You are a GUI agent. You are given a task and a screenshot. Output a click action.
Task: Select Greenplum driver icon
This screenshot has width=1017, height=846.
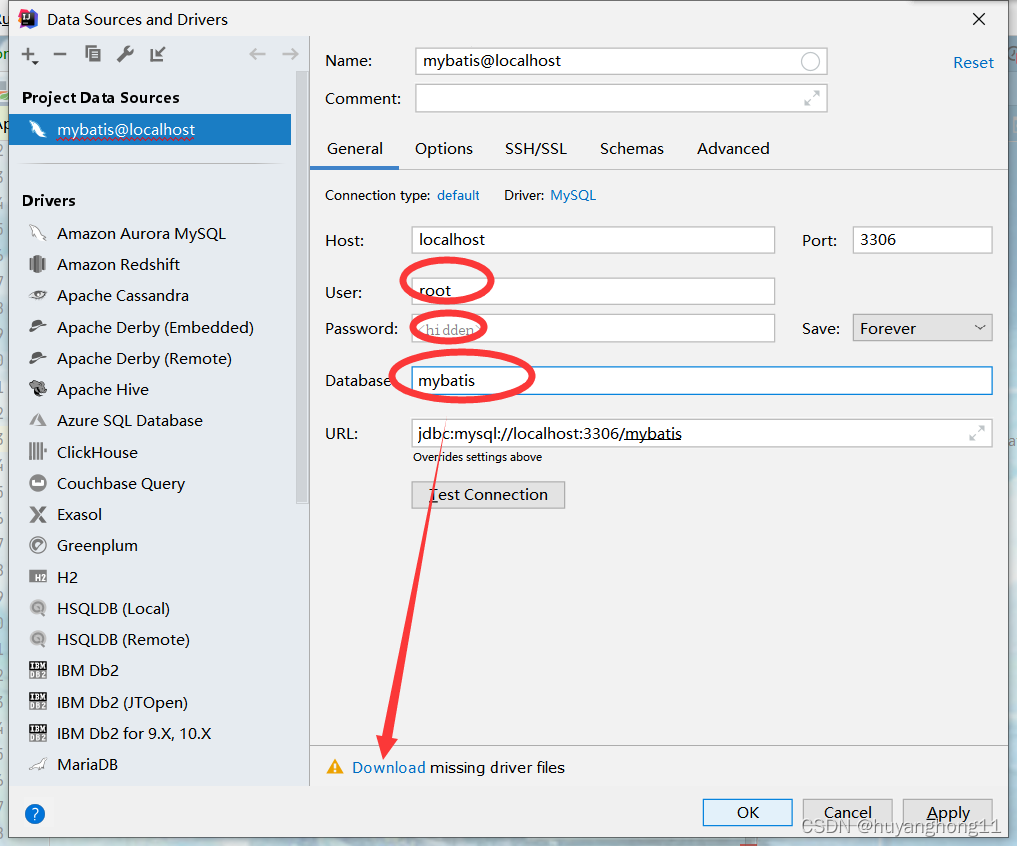pos(38,546)
